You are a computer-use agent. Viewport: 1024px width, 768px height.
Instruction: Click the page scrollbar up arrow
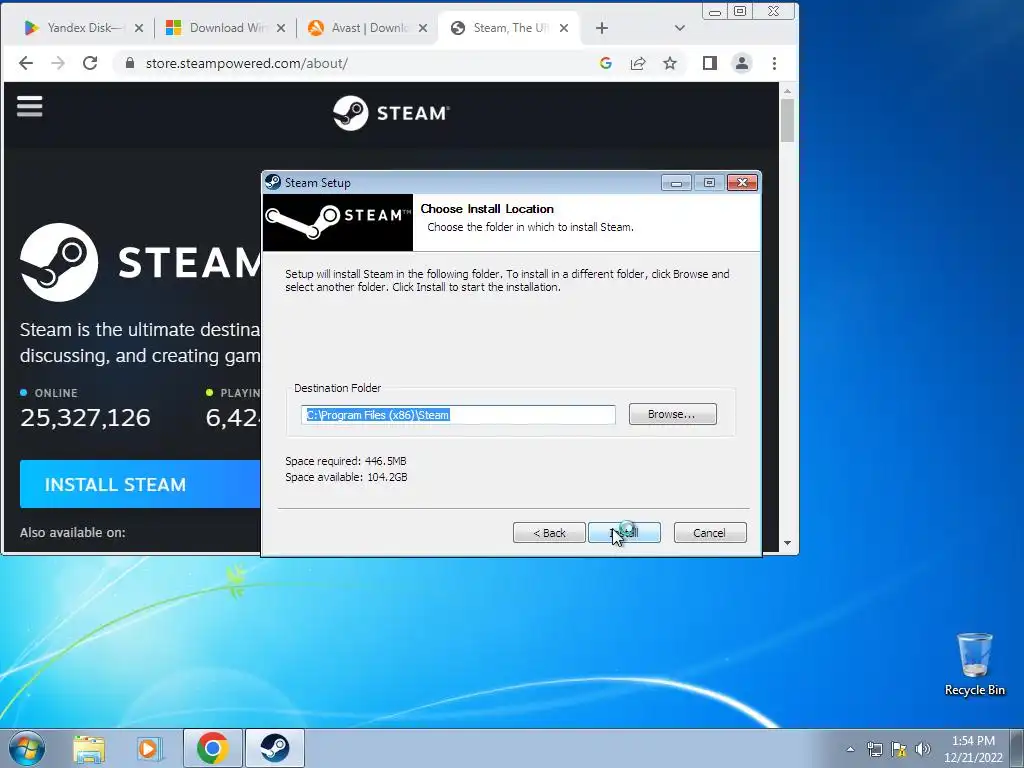(788, 91)
